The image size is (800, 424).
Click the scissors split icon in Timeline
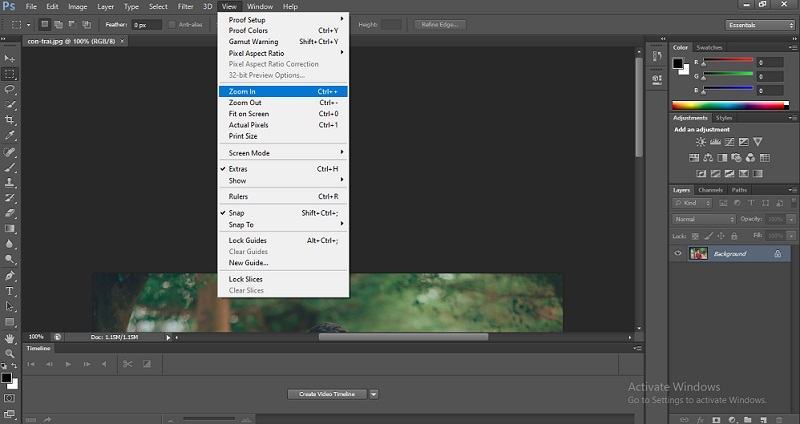click(128, 364)
